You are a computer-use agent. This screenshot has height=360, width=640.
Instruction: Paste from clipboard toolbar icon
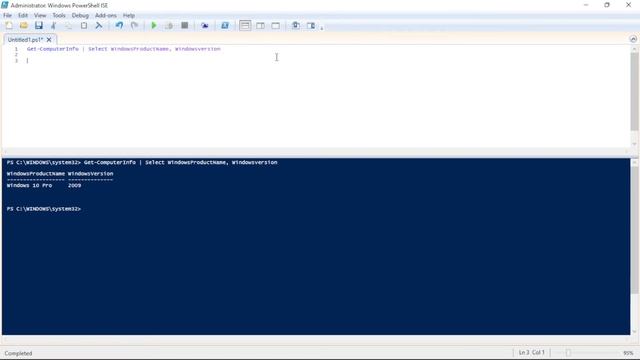click(x=84, y=25)
